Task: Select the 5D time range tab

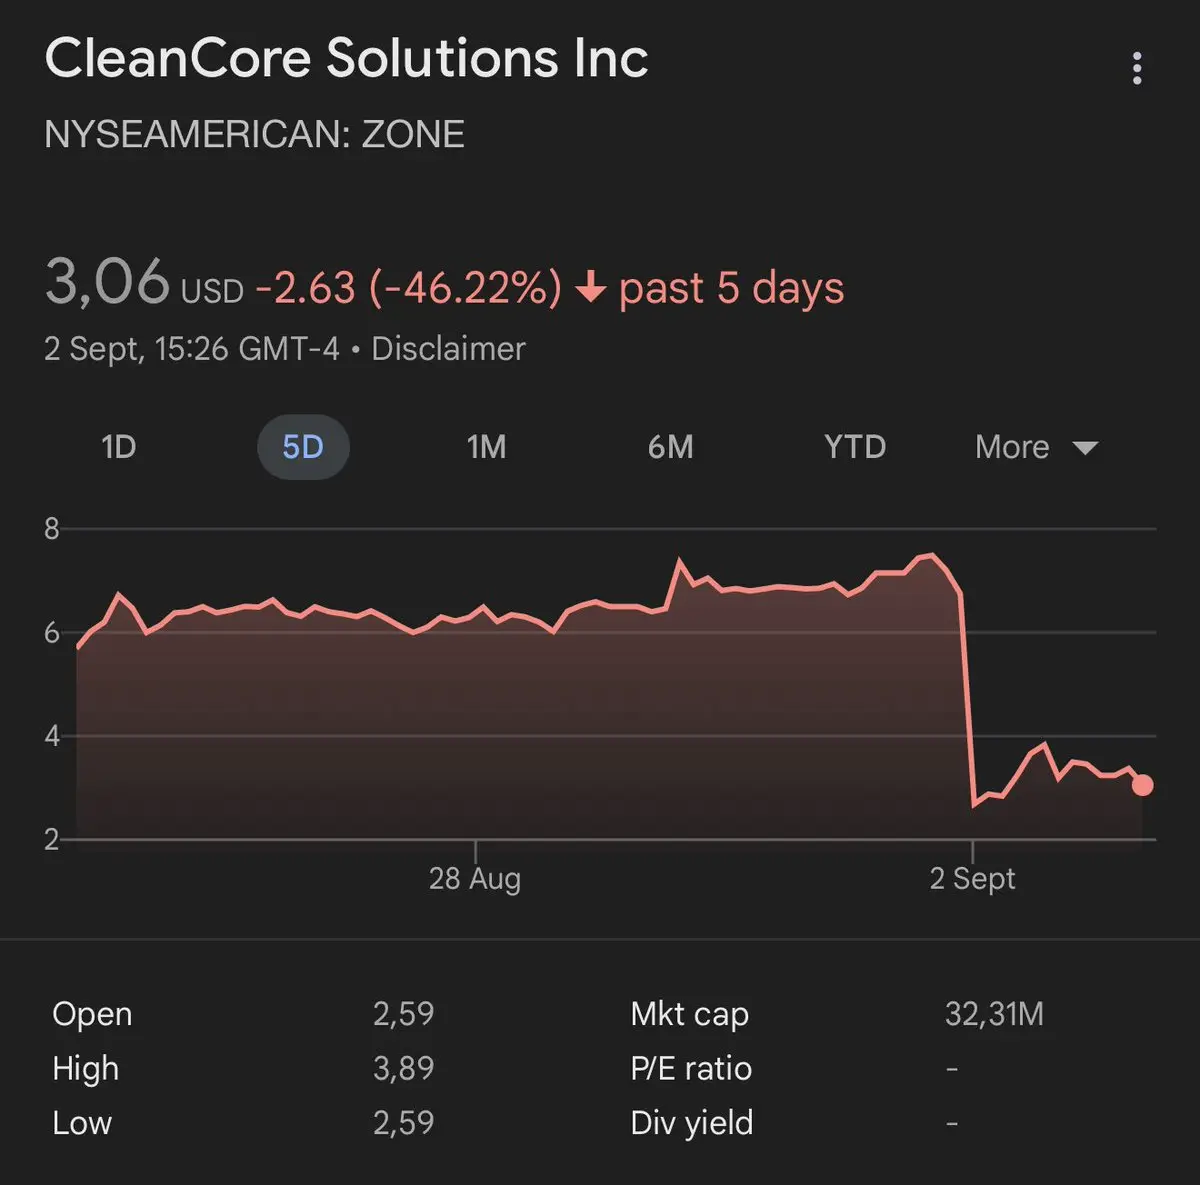Action: click(x=303, y=447)
